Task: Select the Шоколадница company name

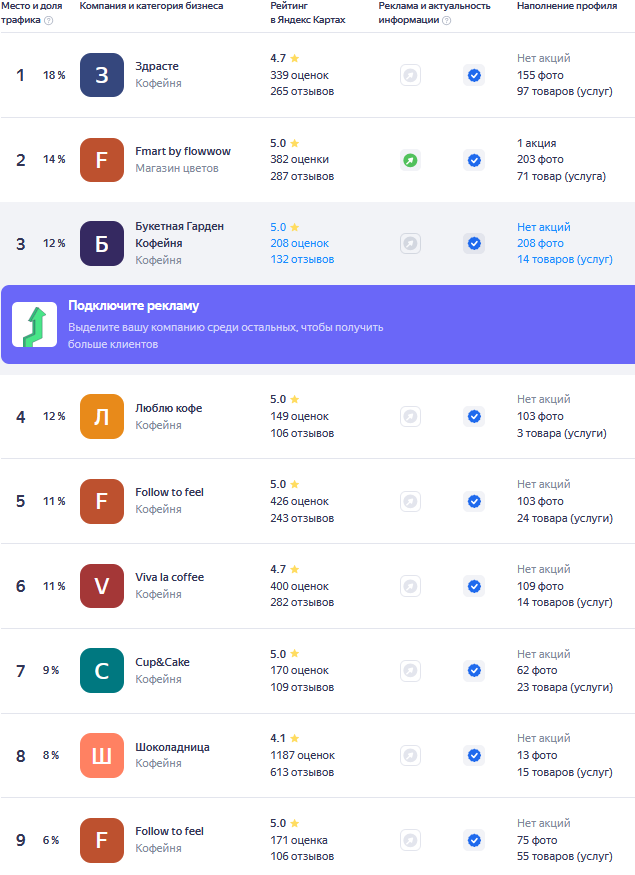Action: pyautogui.click(x=172, y=747)
